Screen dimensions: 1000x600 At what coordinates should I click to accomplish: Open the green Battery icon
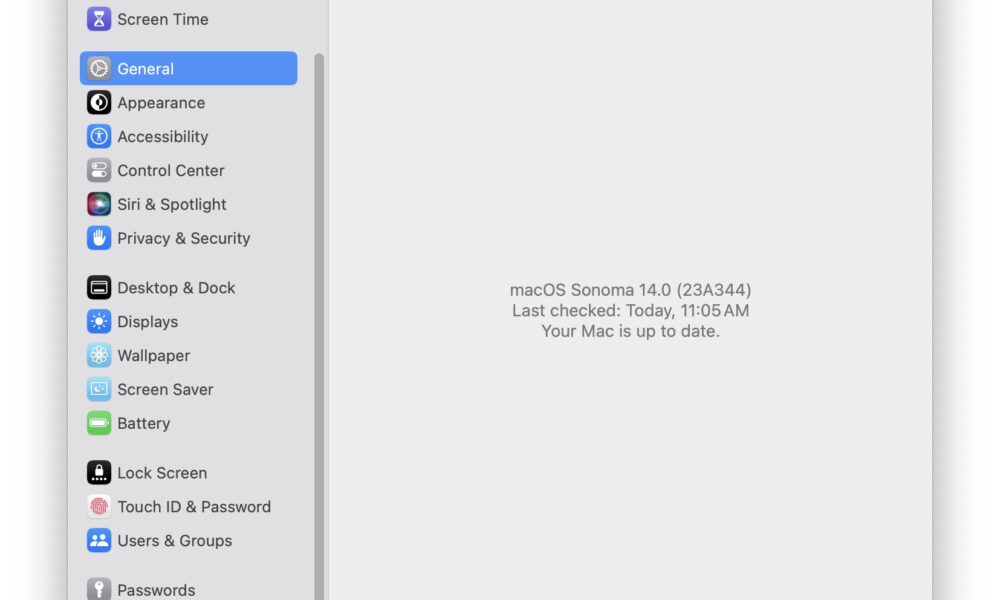pos(99,423)
